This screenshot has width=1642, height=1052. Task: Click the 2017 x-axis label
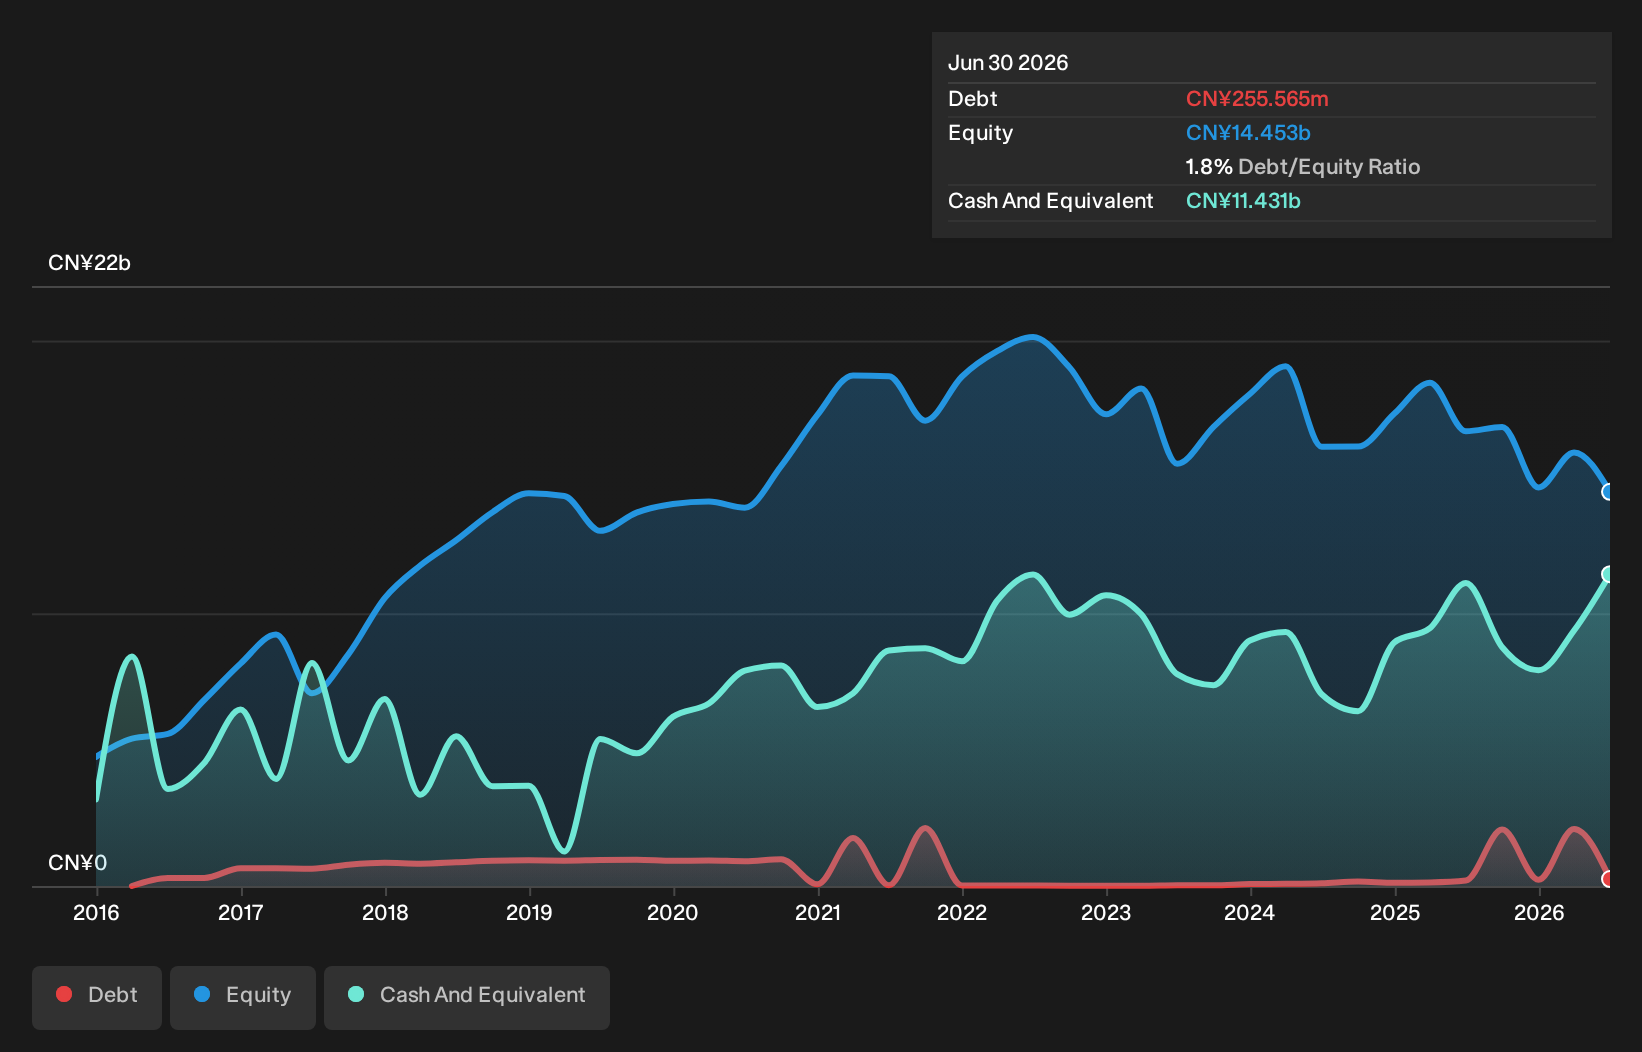point(240,912)
